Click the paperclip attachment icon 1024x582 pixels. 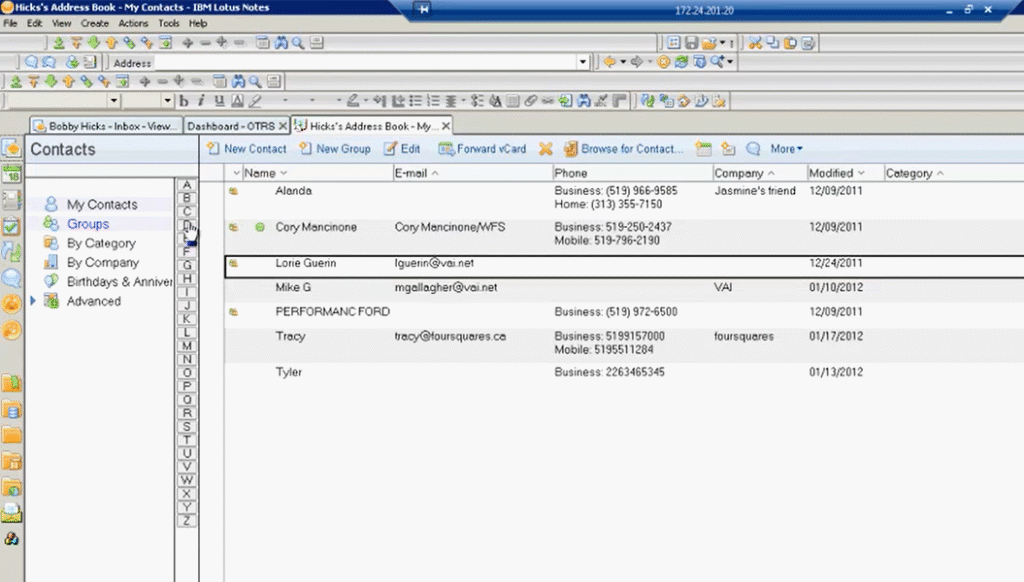530,101
